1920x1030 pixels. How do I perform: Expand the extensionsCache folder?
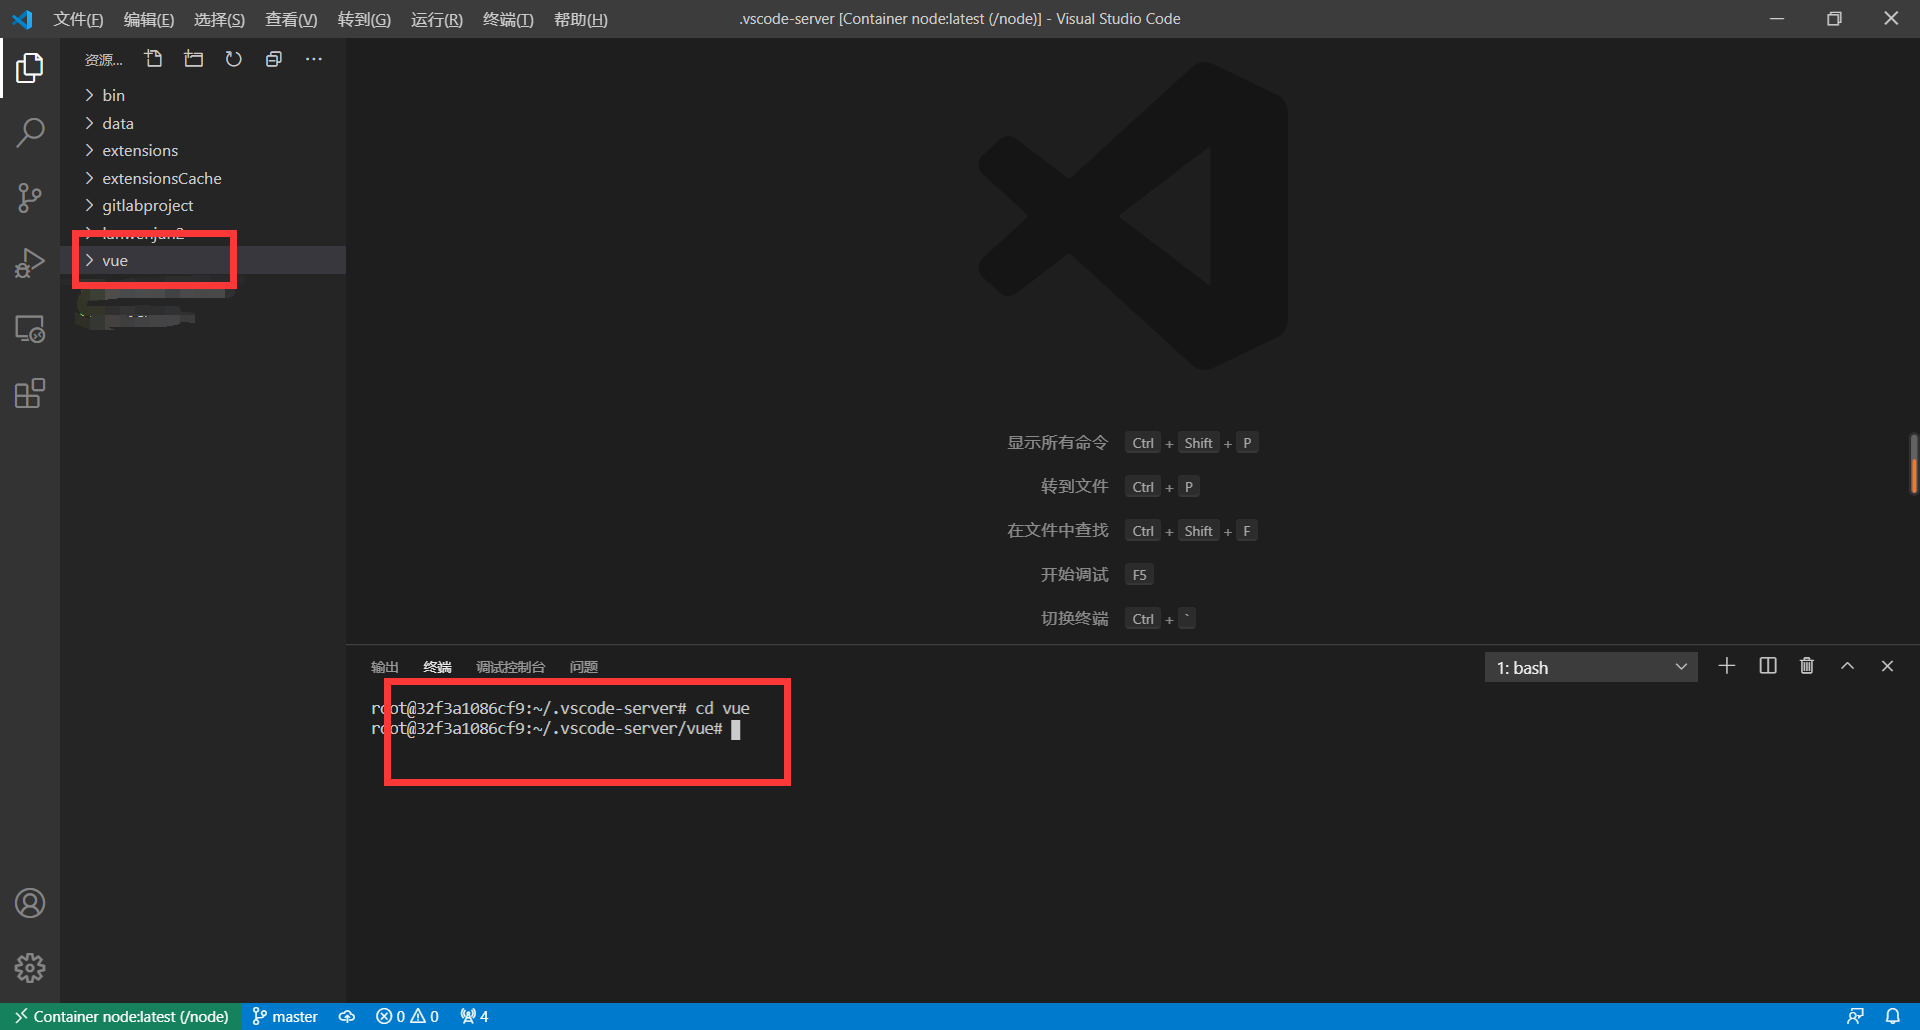203,178
